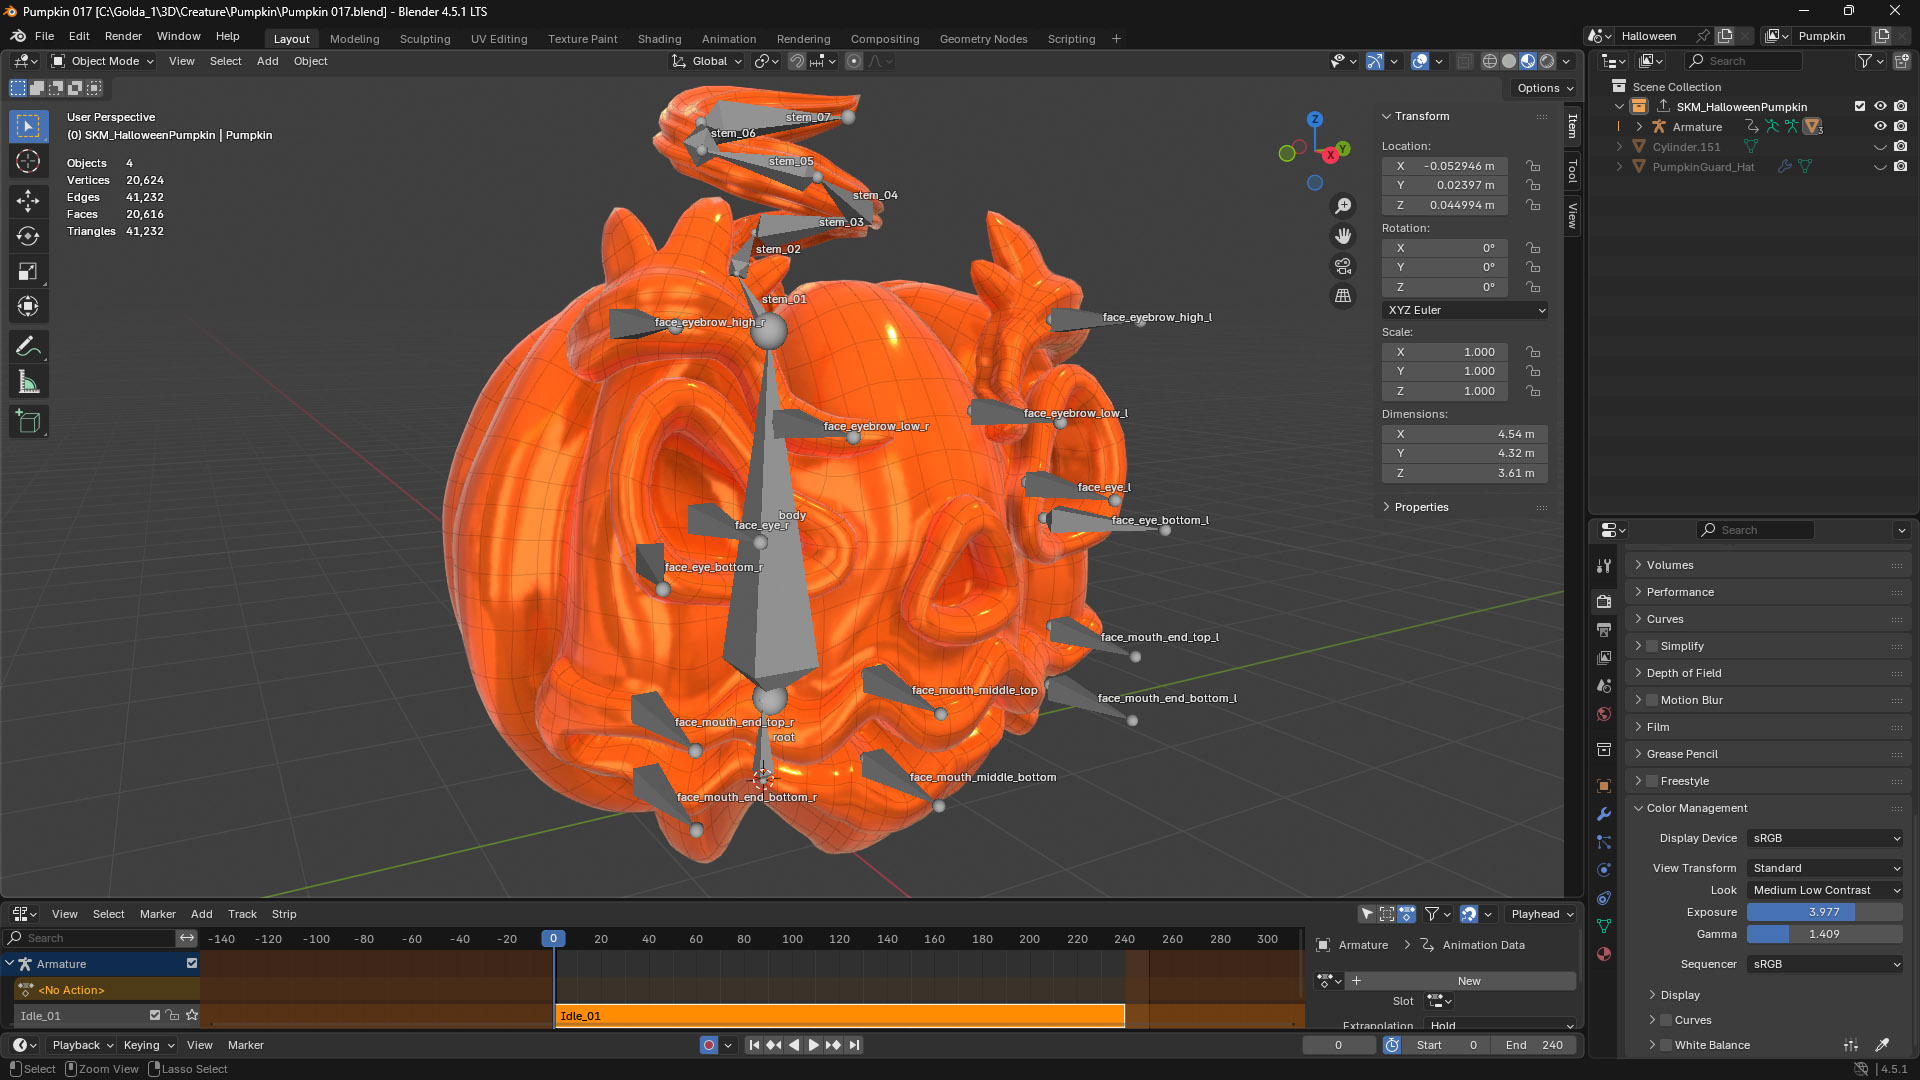
Task: Uncheck the SKM_HalloweenPumpkin collection checkbox
Action: coord(1860,106)
